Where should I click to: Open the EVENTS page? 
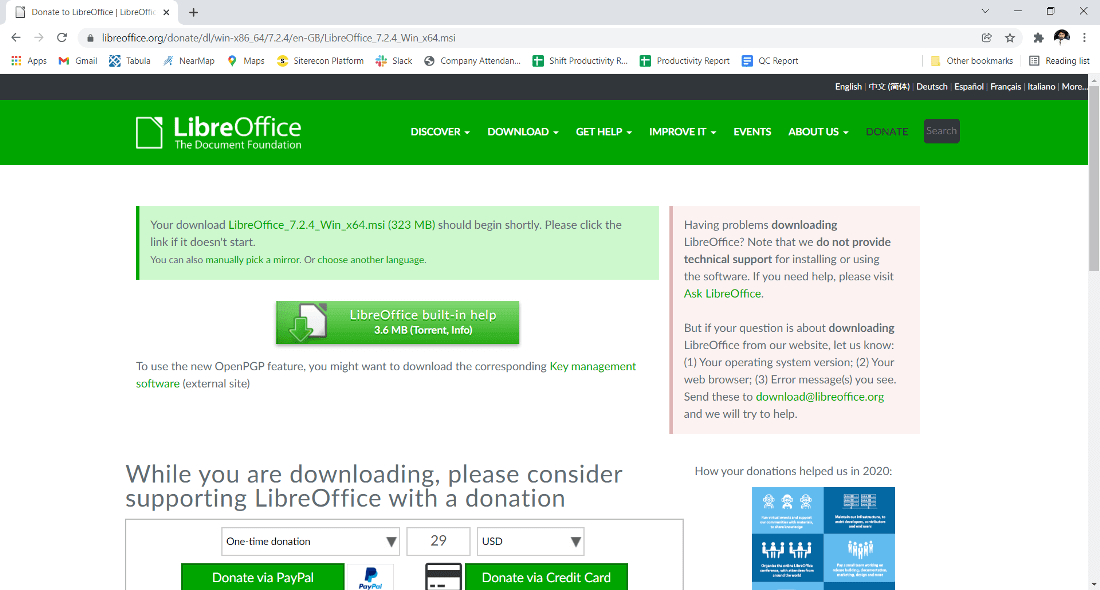(752, 132)
